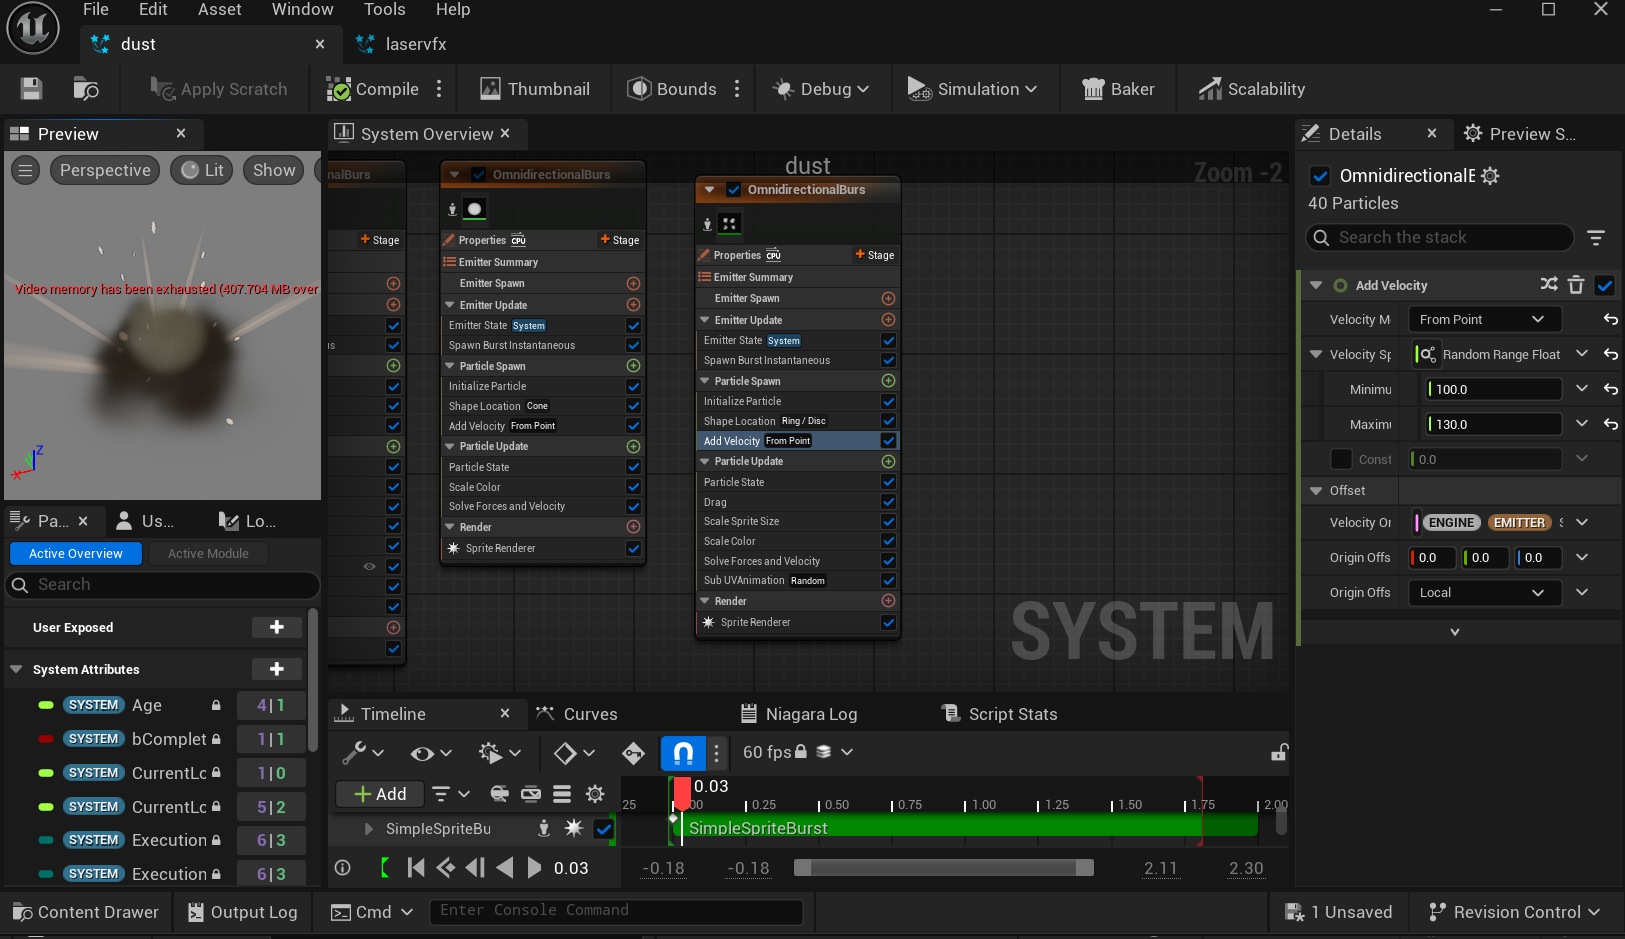Viewport: 1625px width, 939px height.
Task: Open the Scalability settings
Action: point(1252,89)
